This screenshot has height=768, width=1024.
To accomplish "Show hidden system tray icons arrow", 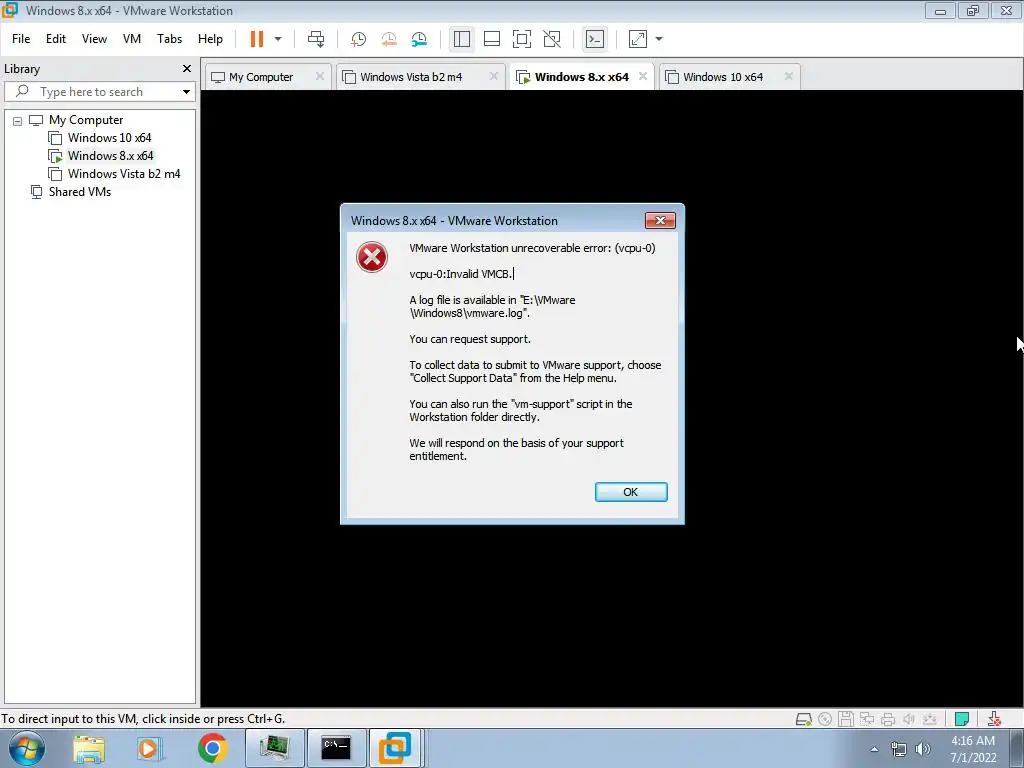I will tap(874, 750).
